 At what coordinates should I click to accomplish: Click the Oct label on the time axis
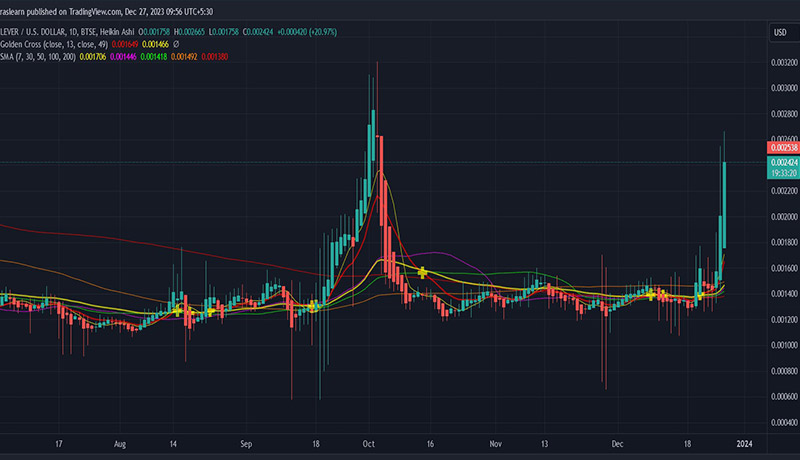[x=368, y=441]
